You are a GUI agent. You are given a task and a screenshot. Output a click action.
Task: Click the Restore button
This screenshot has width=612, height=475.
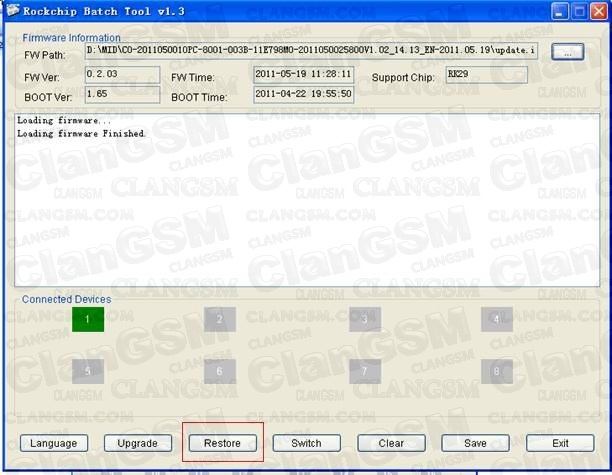(x=222, y=443)
